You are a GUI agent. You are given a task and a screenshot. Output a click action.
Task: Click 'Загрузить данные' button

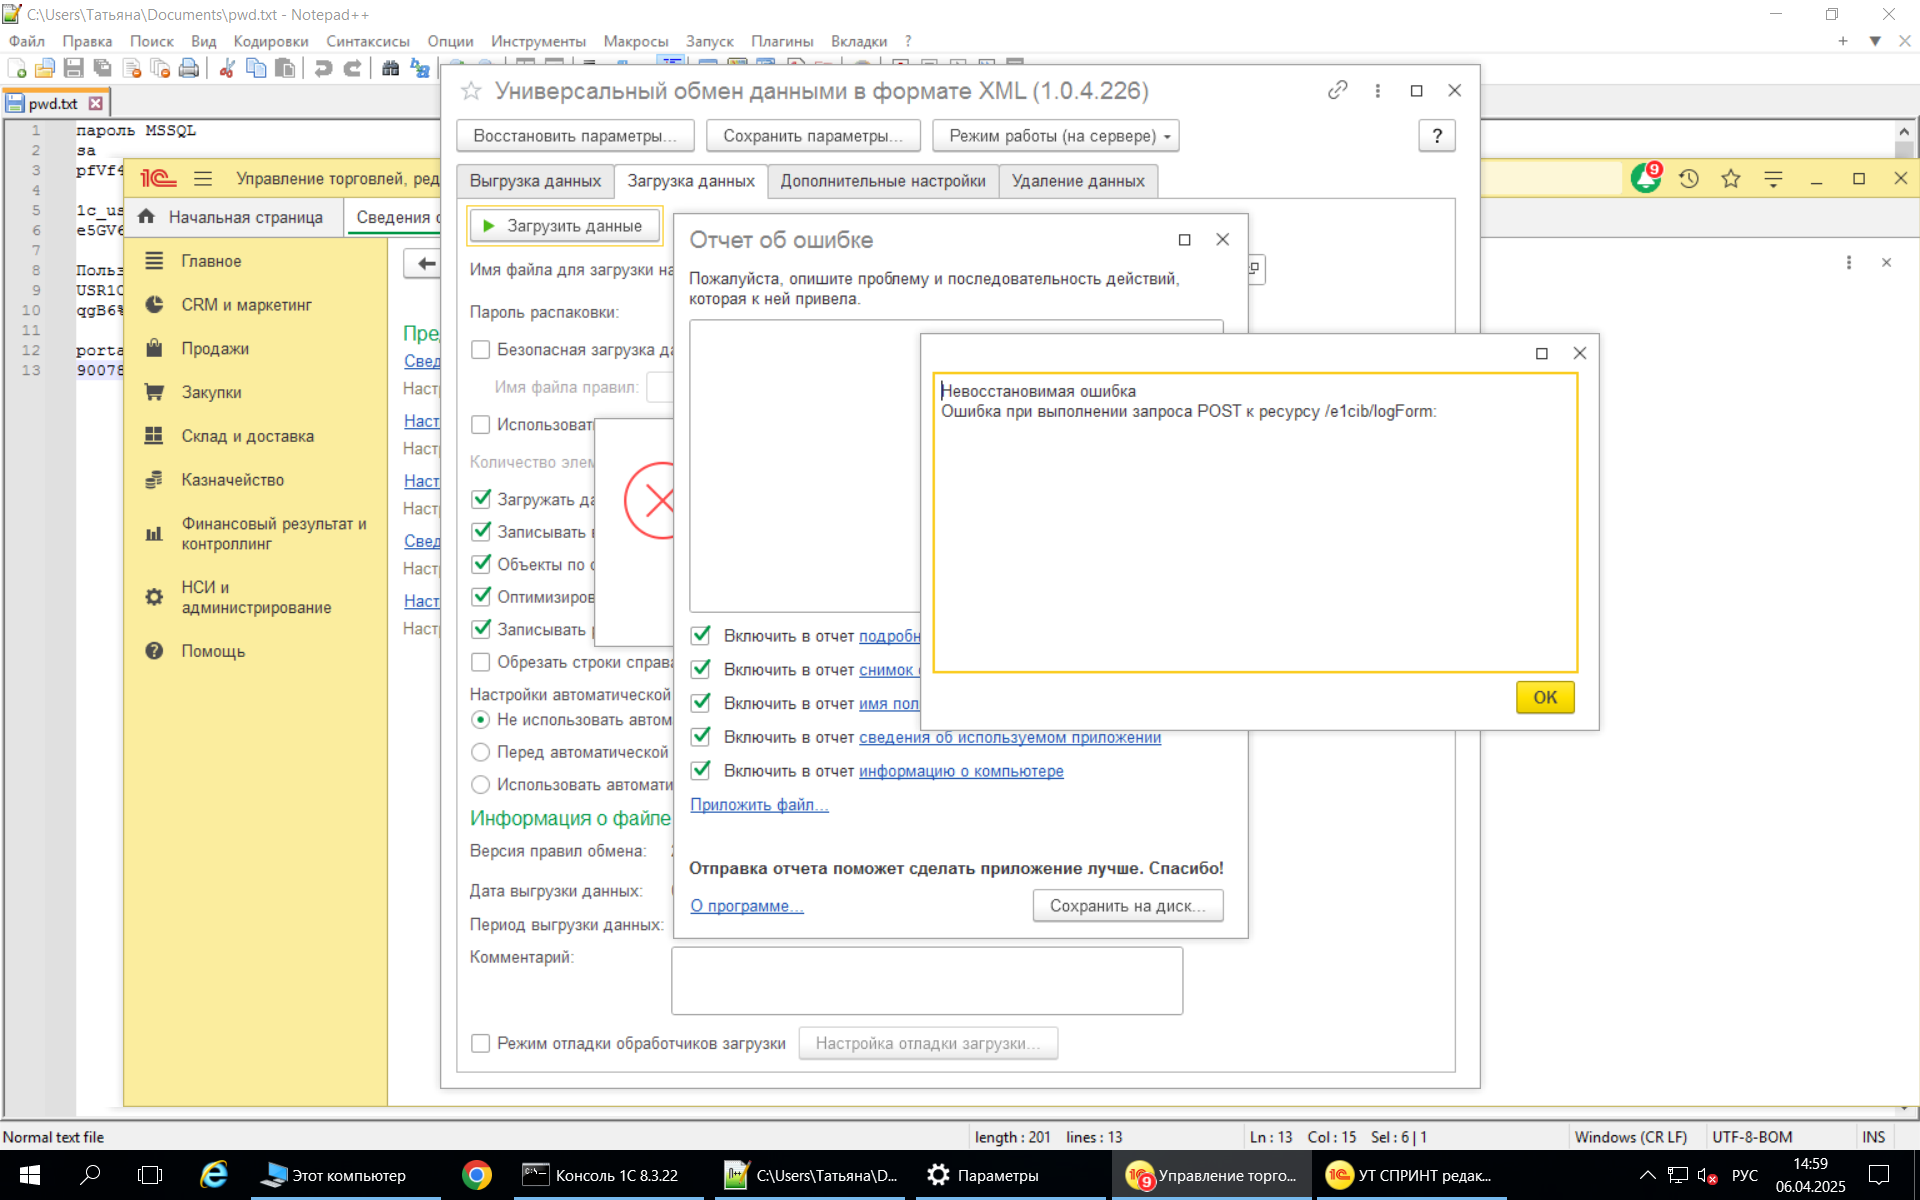[x=564, y=226]
